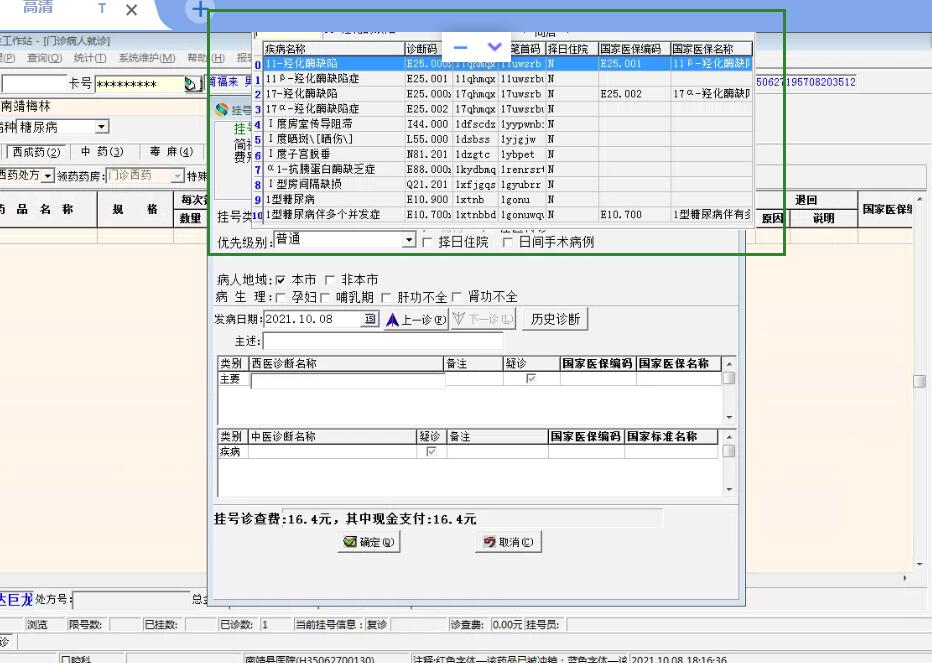Click the 挂号 dialog logo icon

[x=222, y=109]
